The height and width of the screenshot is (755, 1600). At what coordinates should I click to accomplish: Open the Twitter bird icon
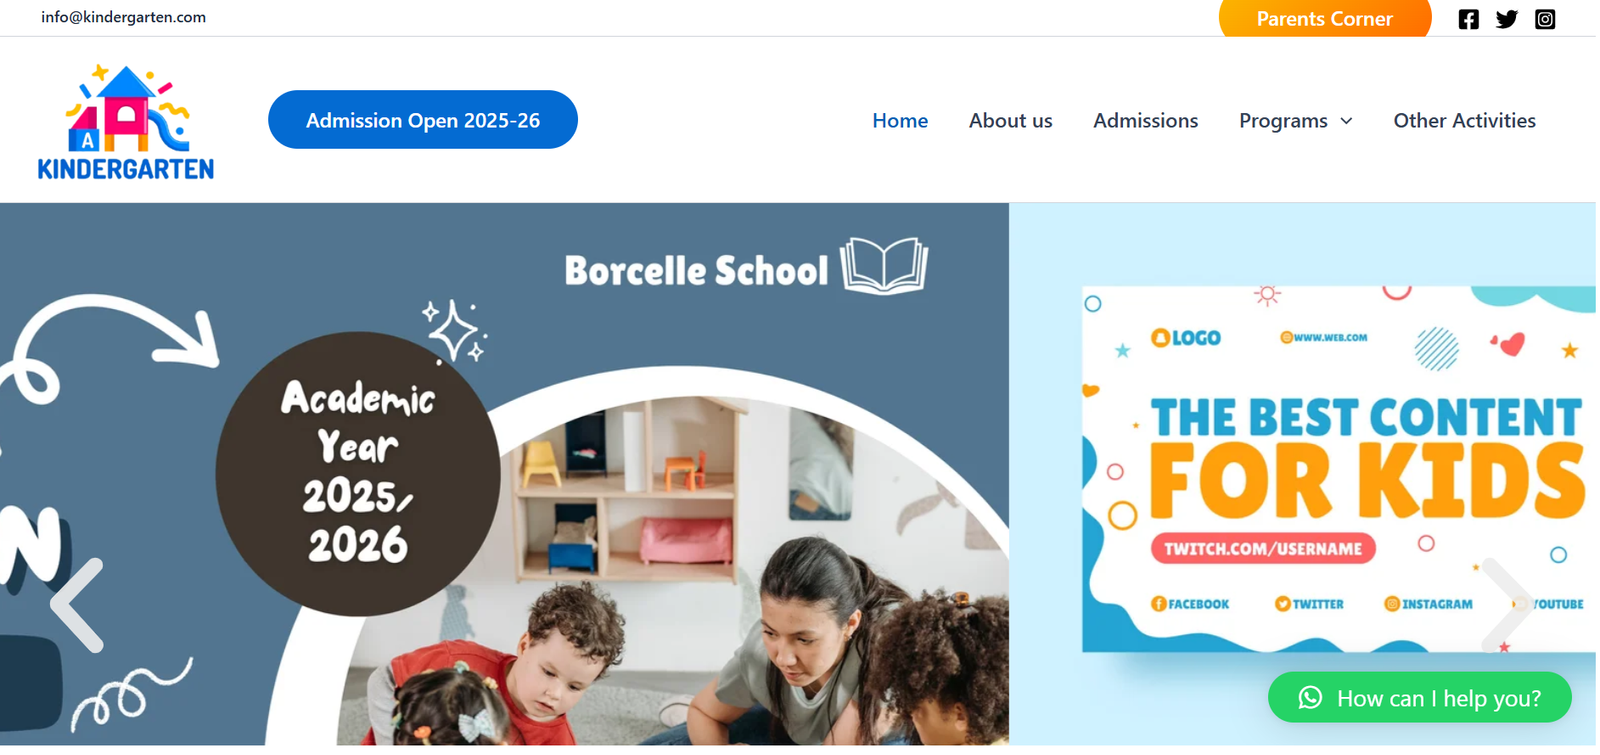1507,19
